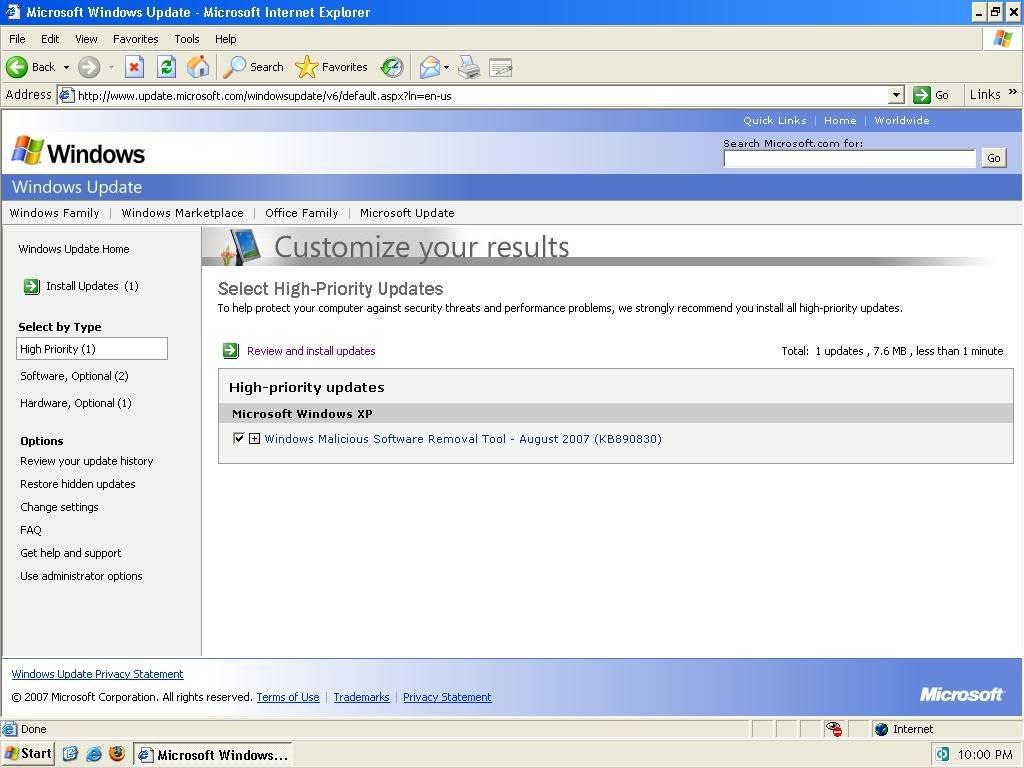Open the Tools menu
The width and height of the screenshot is (1024, 768).
click(x=187, y=39)
